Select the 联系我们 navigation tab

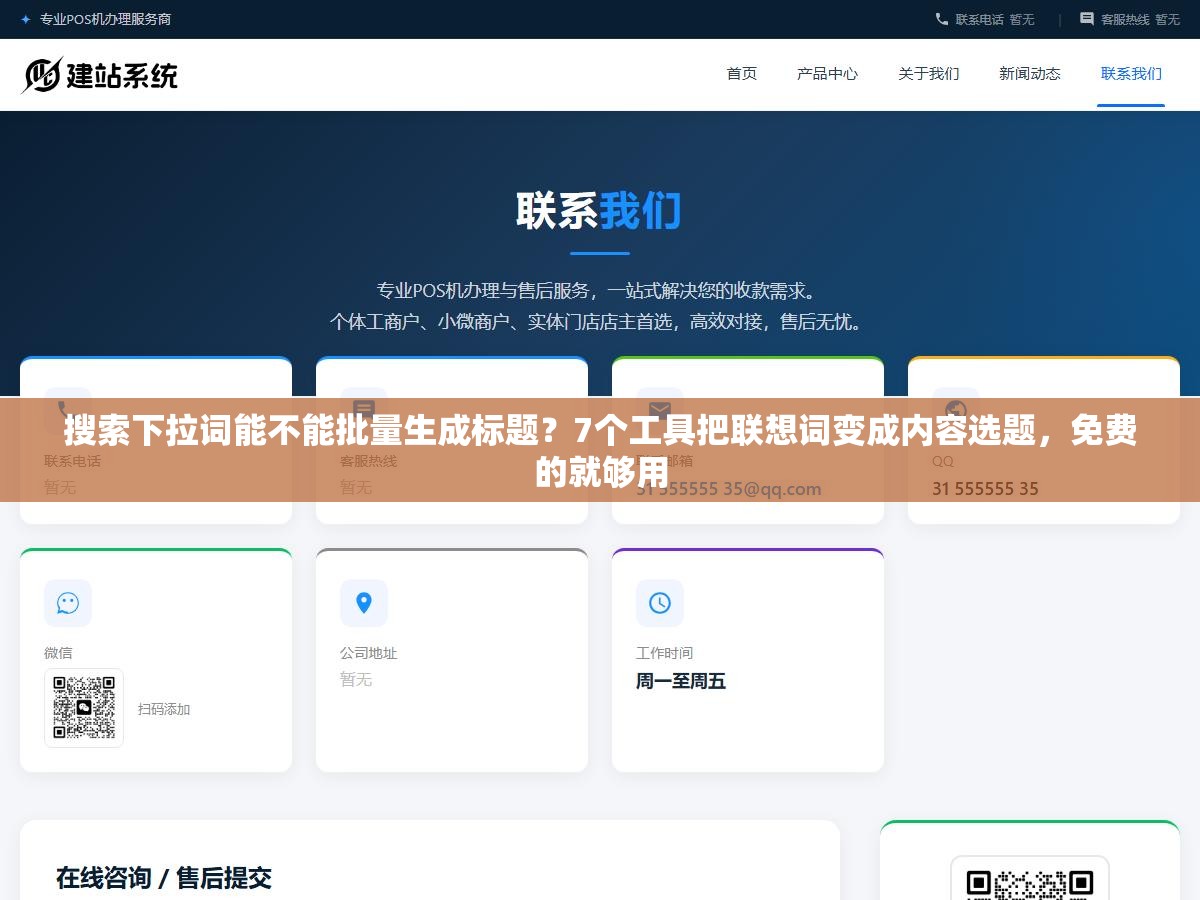pos(1131,74)
